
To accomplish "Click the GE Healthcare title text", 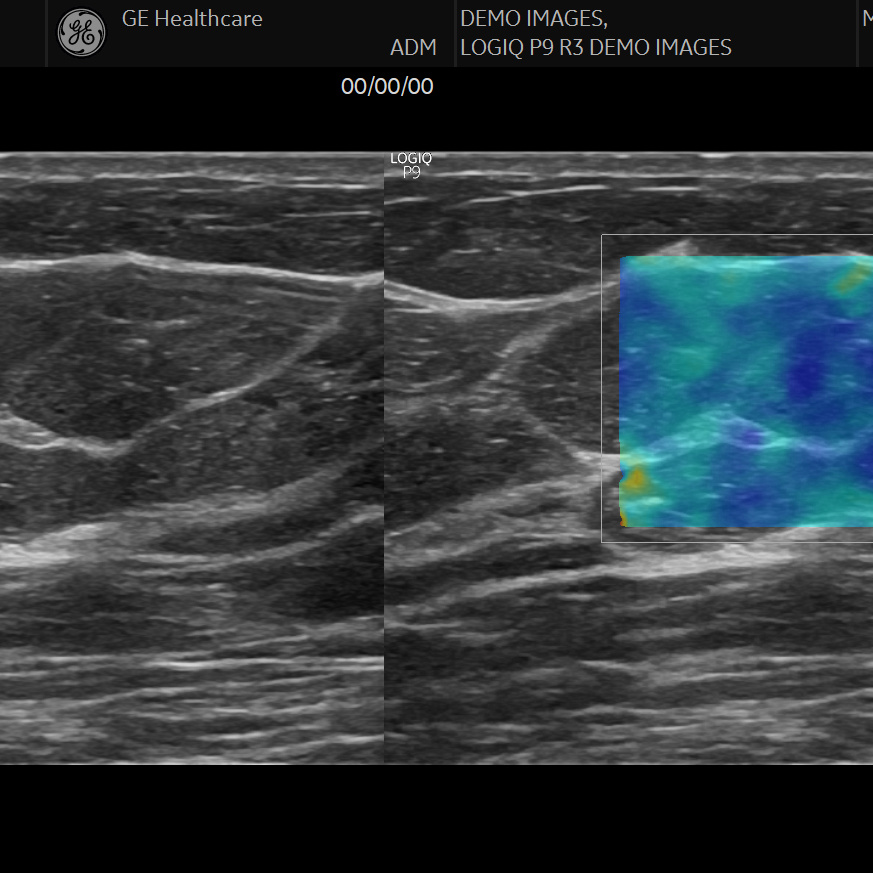I will 192,18.
